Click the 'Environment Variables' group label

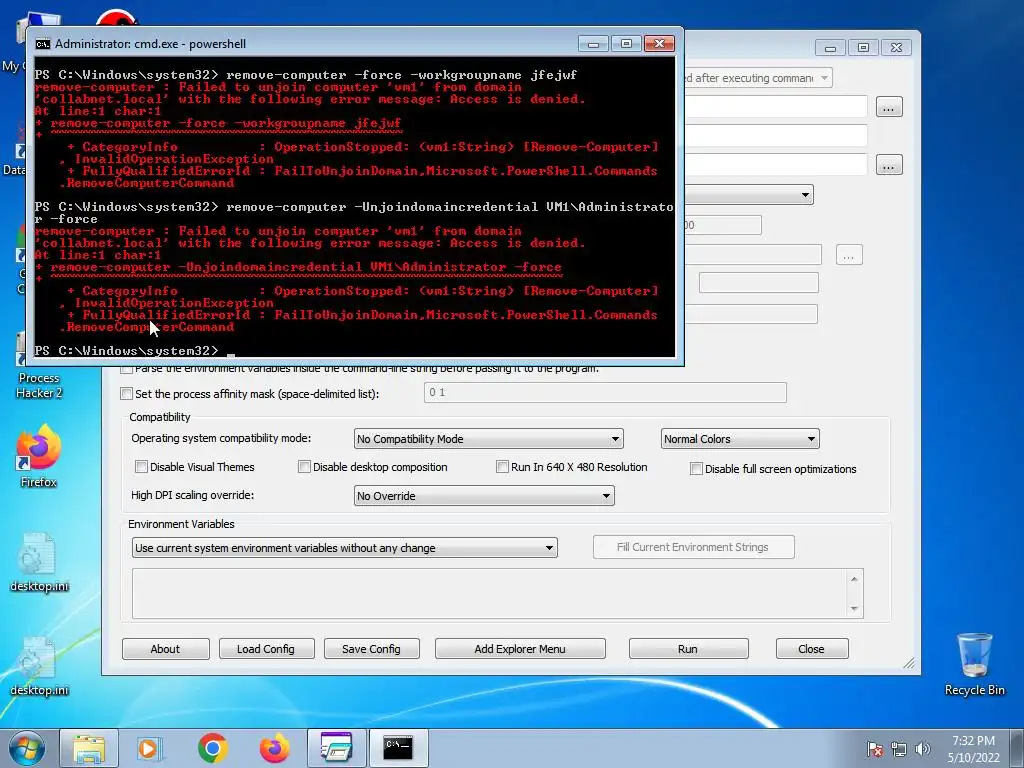[x=181, y=524]
